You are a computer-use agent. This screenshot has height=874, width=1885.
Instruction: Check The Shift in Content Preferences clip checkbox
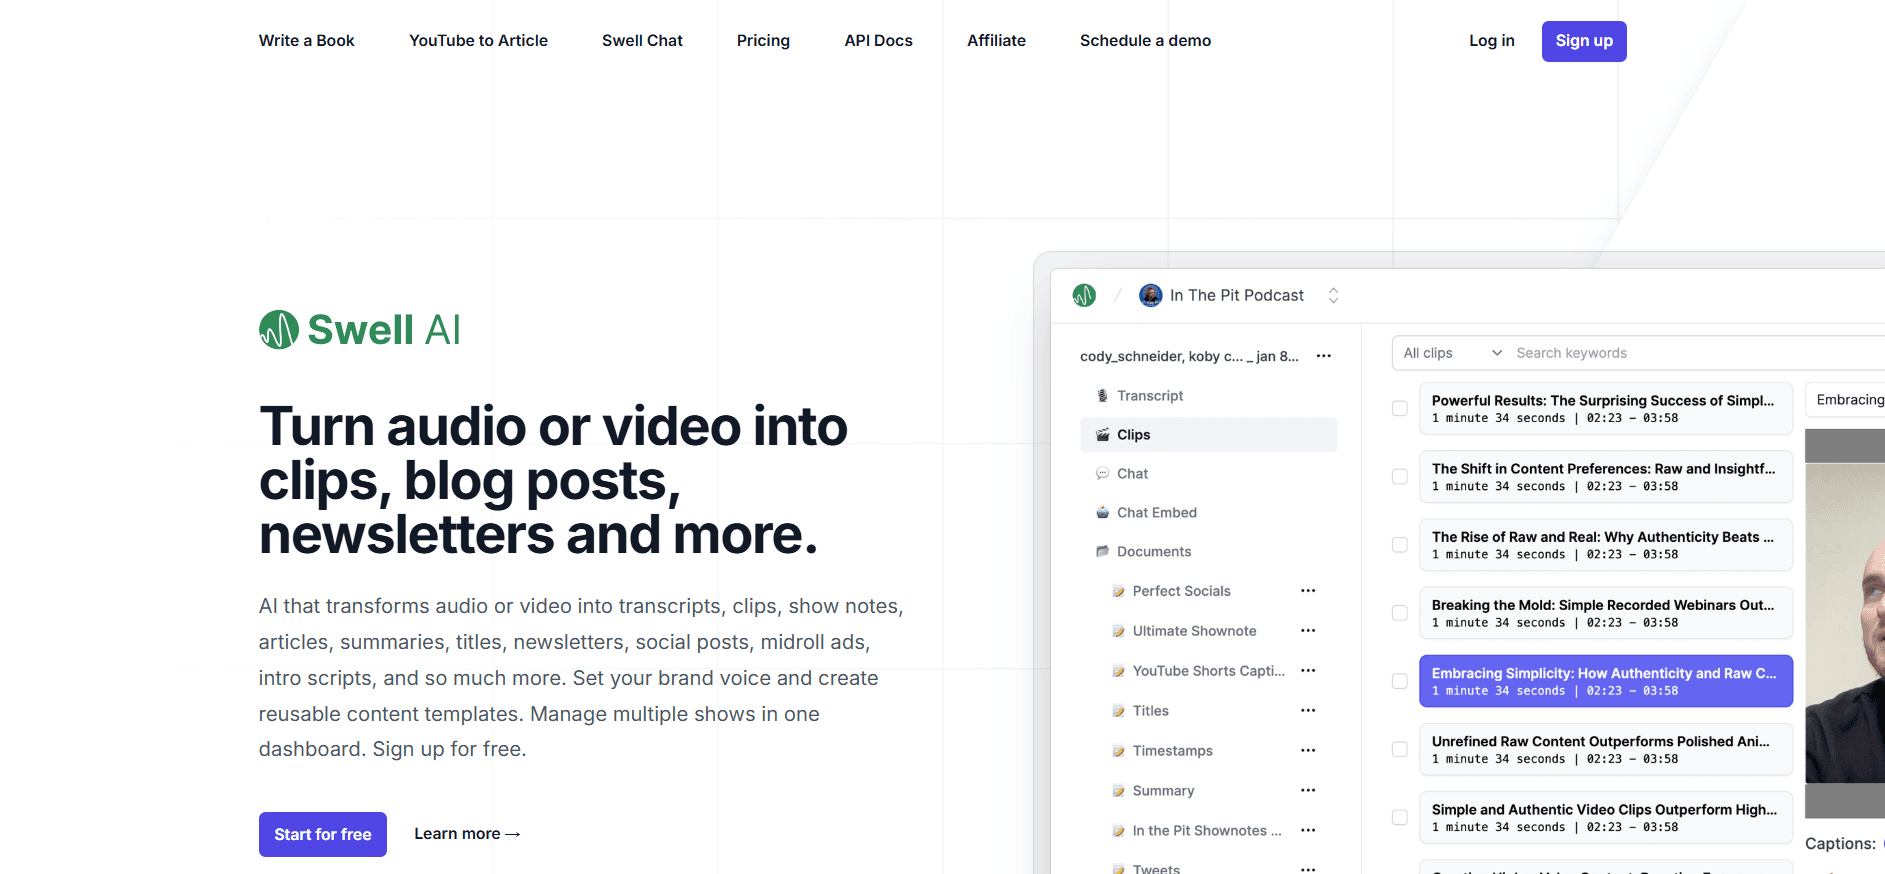(1400, 476)
